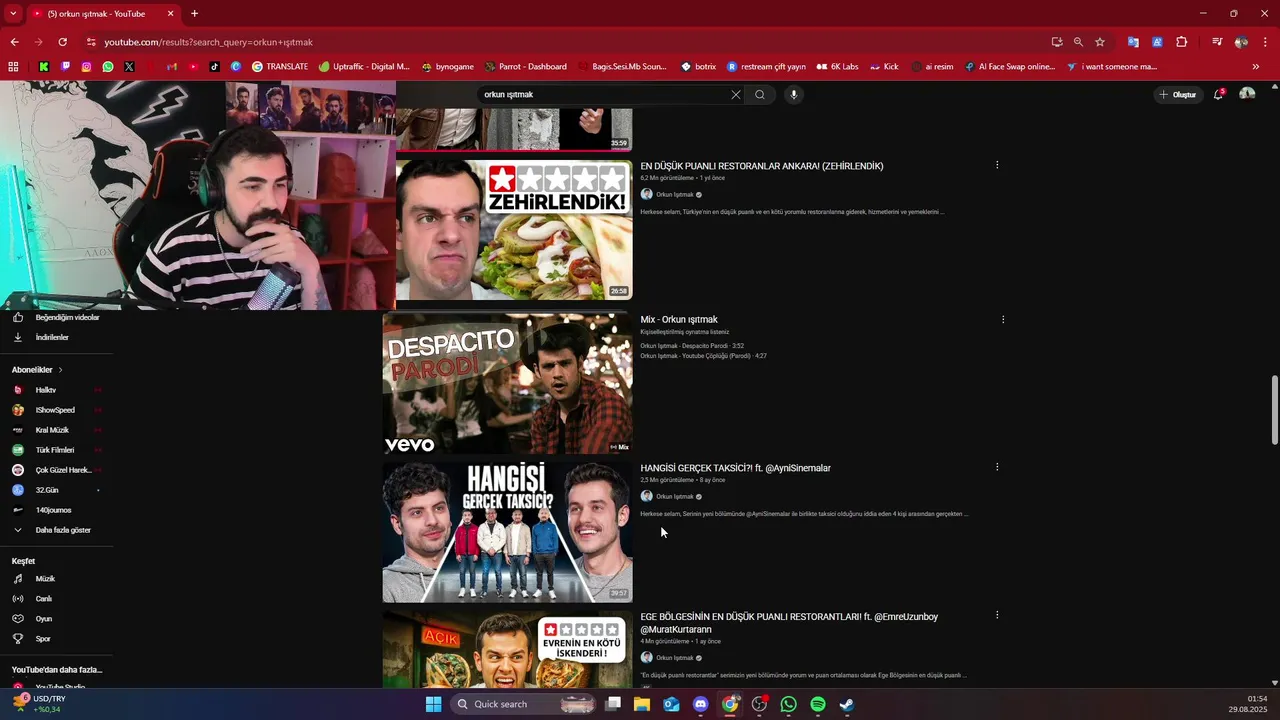Play the Despacito Parodi mix thumbnail
The image size is (1280, 720).
point(507,384)
